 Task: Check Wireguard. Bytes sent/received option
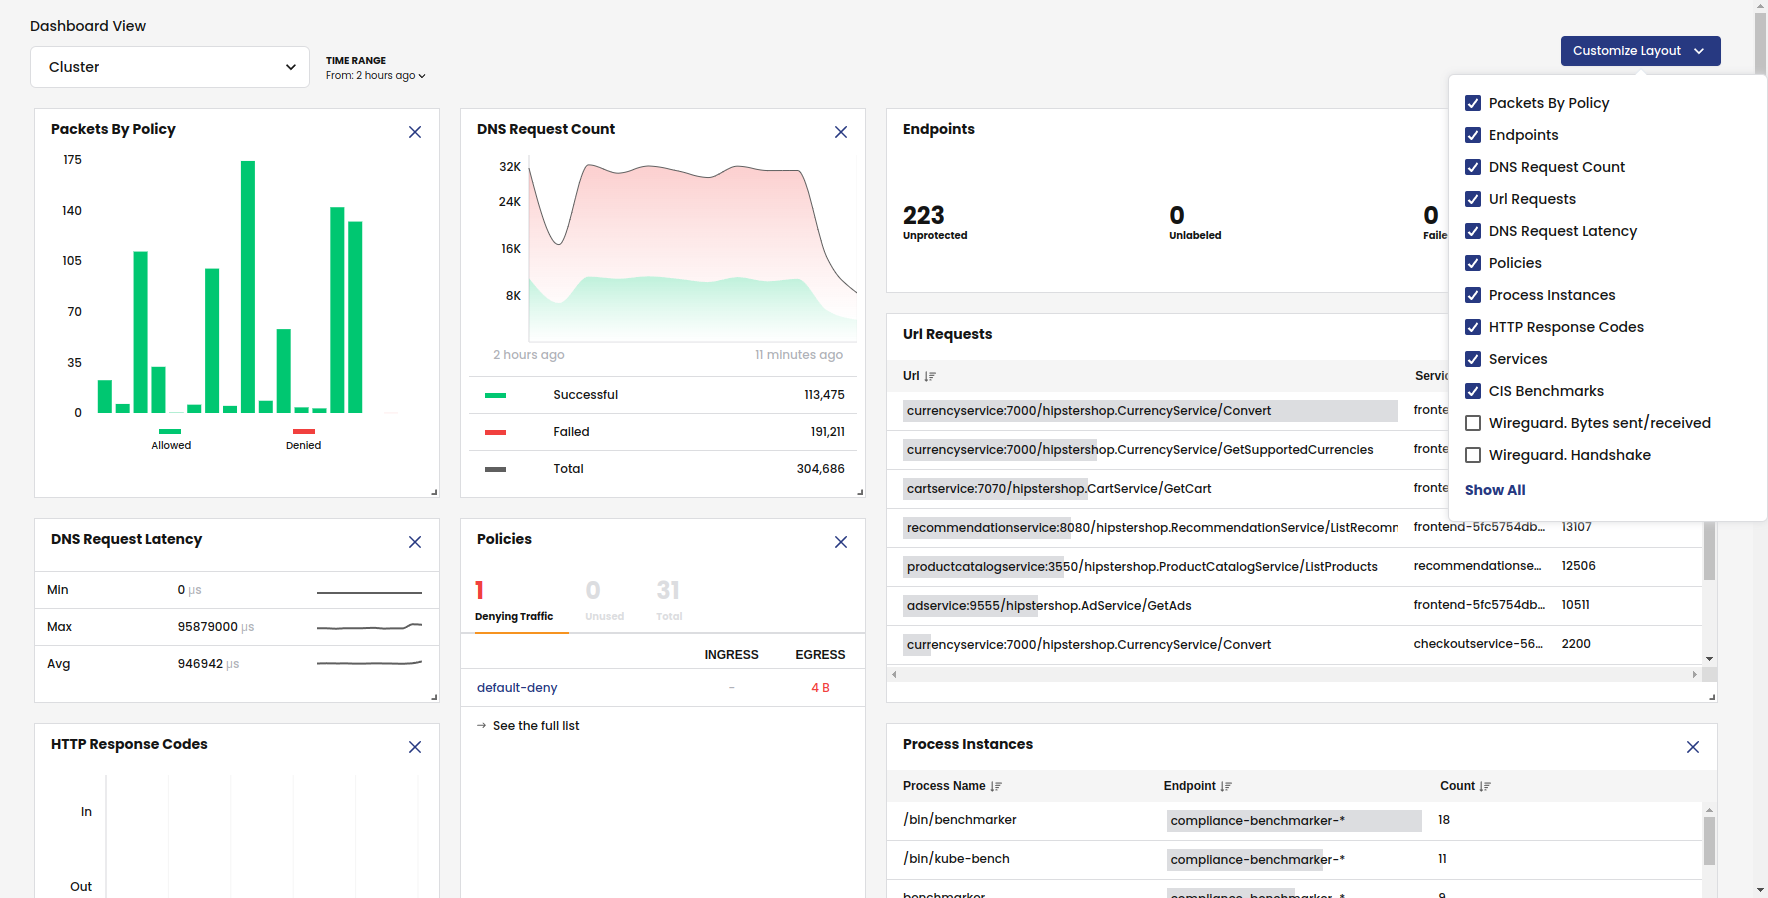click(x=1473, y=423)
